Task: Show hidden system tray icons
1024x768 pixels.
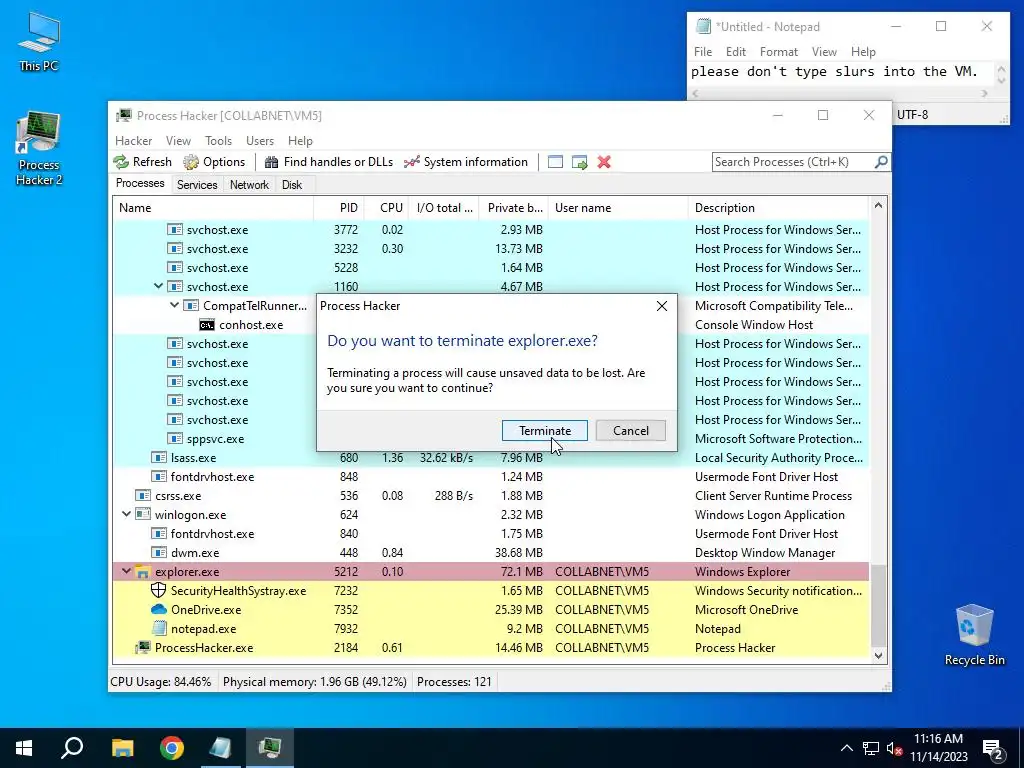Action: click(x=846, y=748)
